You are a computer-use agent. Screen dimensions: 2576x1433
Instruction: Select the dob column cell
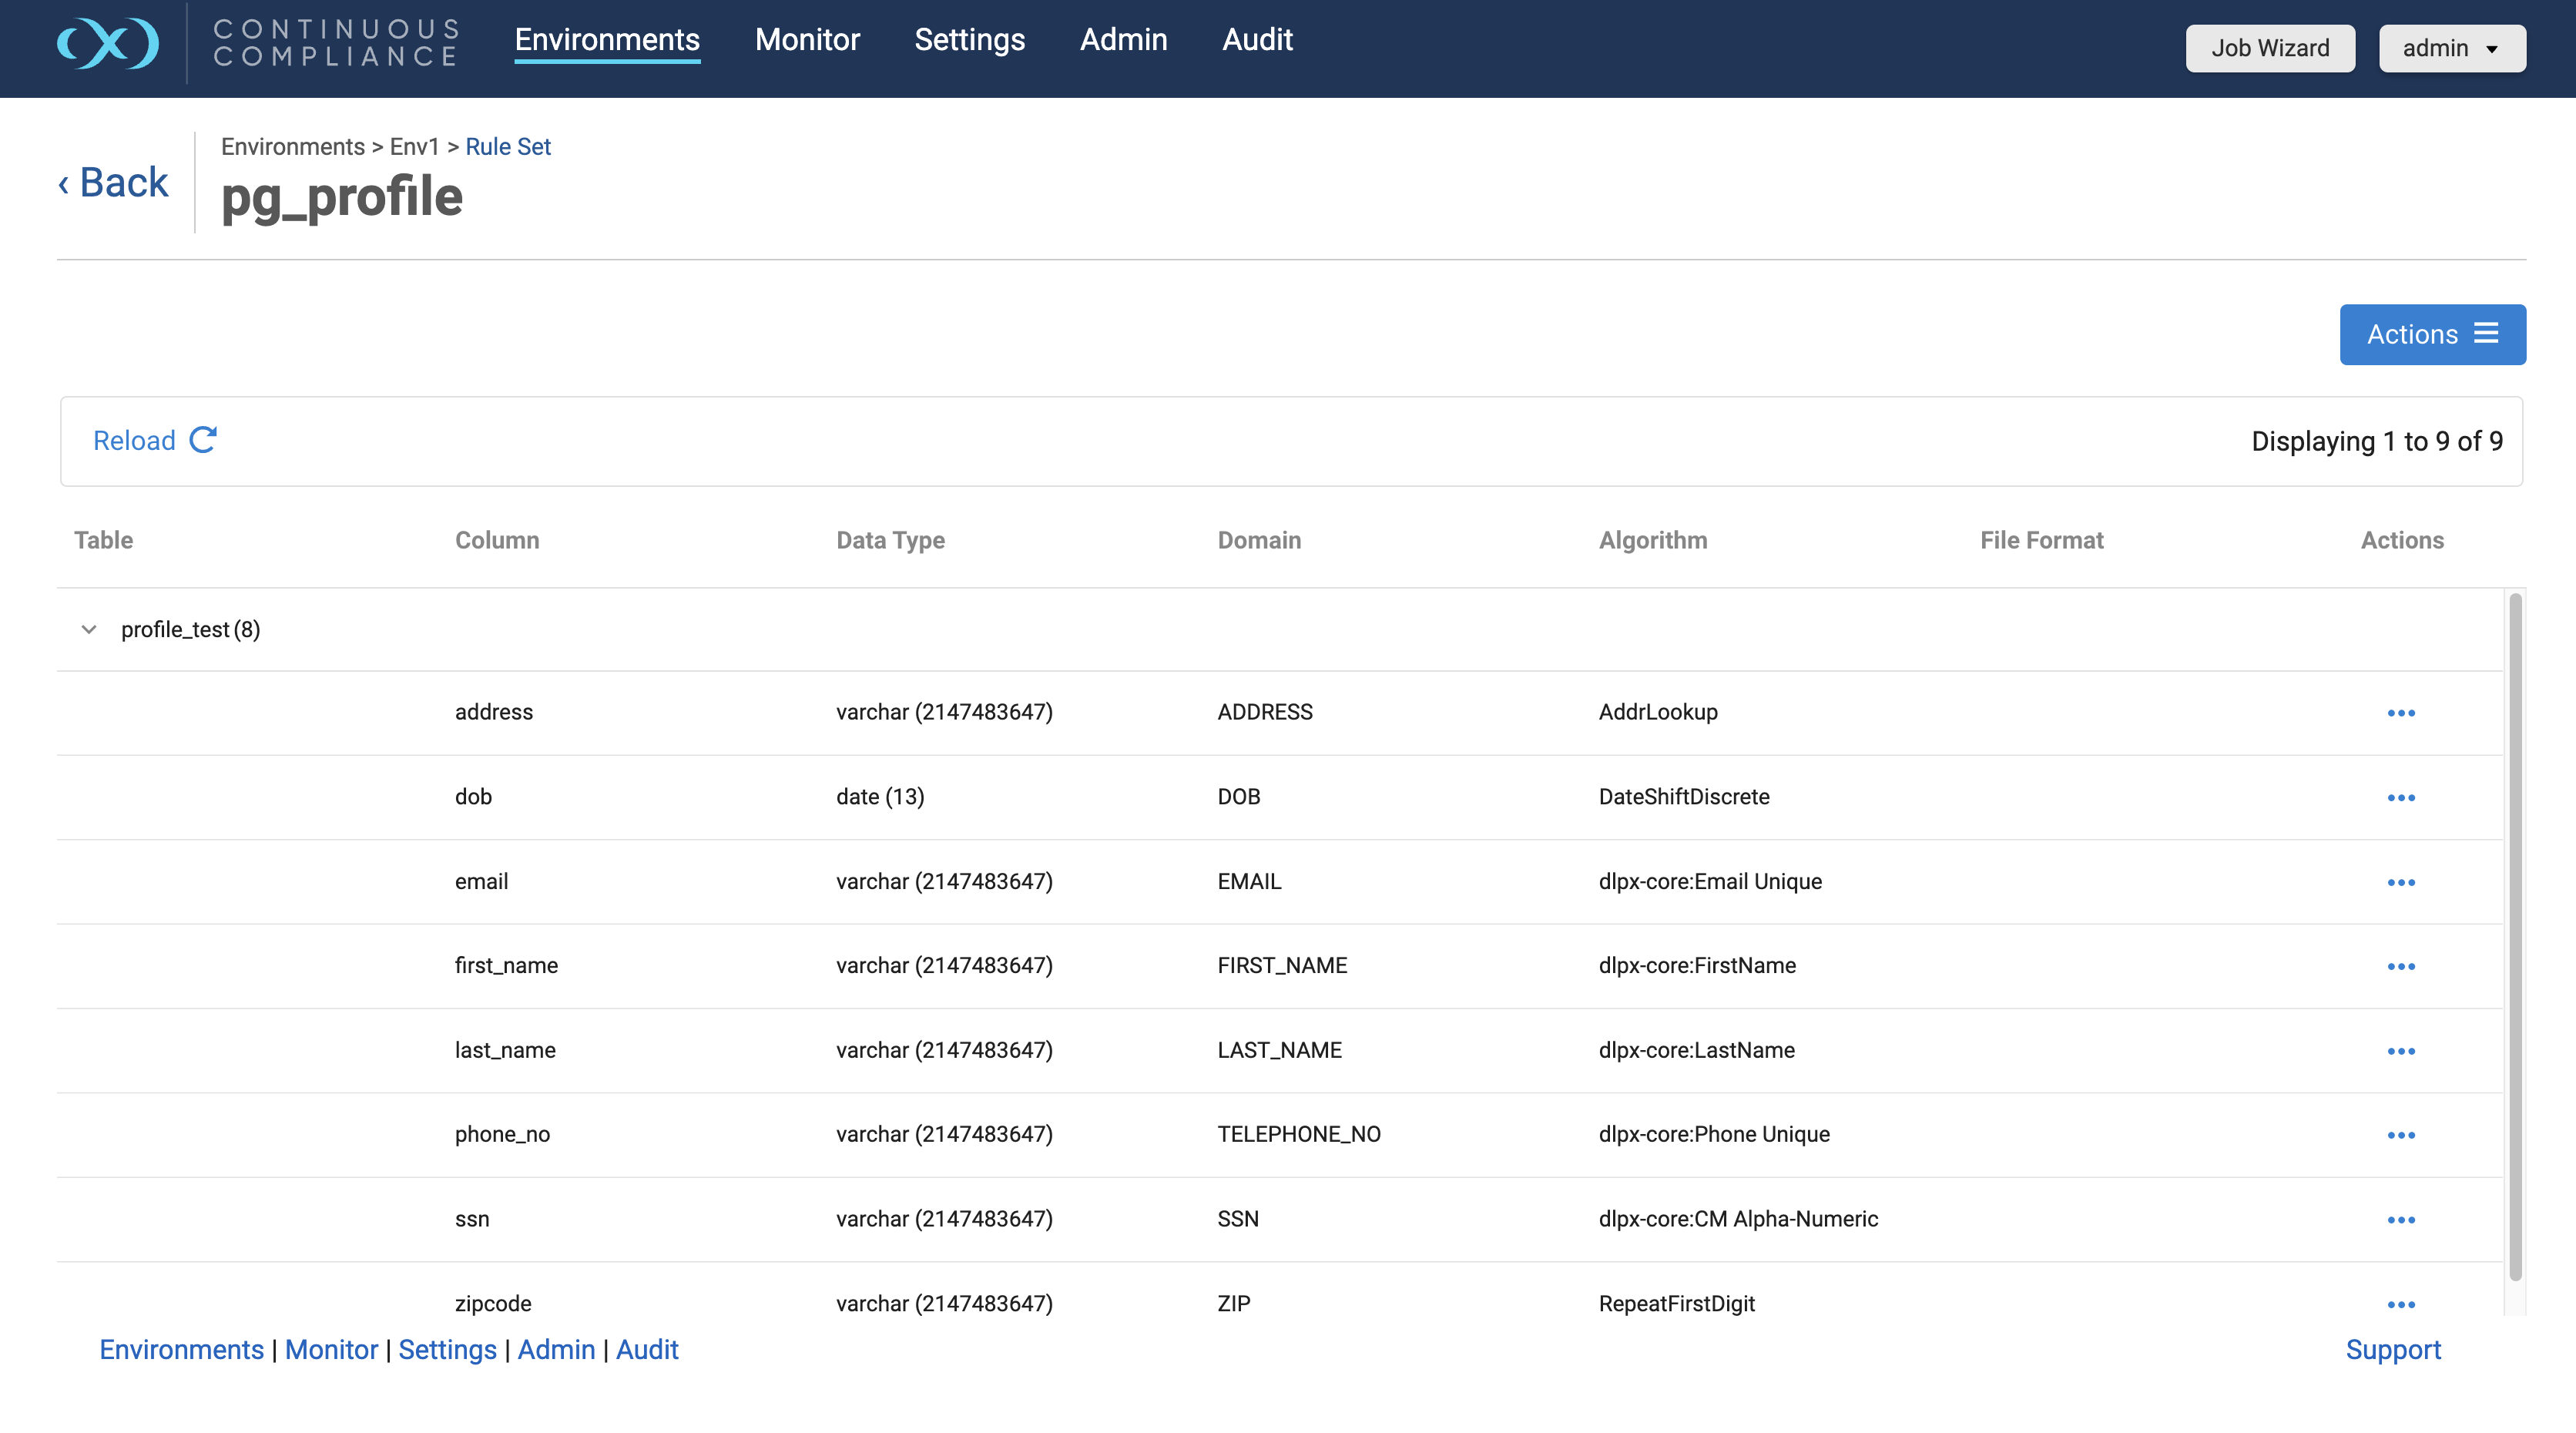[x=473, y=796]
